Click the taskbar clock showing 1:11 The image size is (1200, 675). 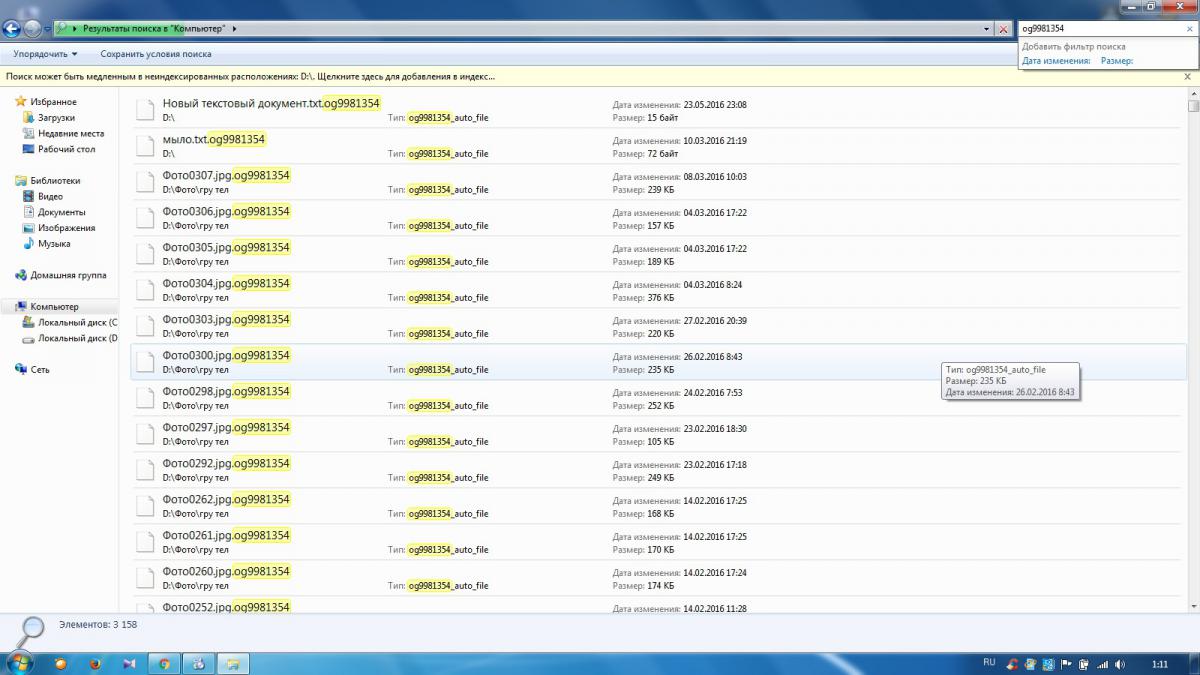[x=1160, y=663]
